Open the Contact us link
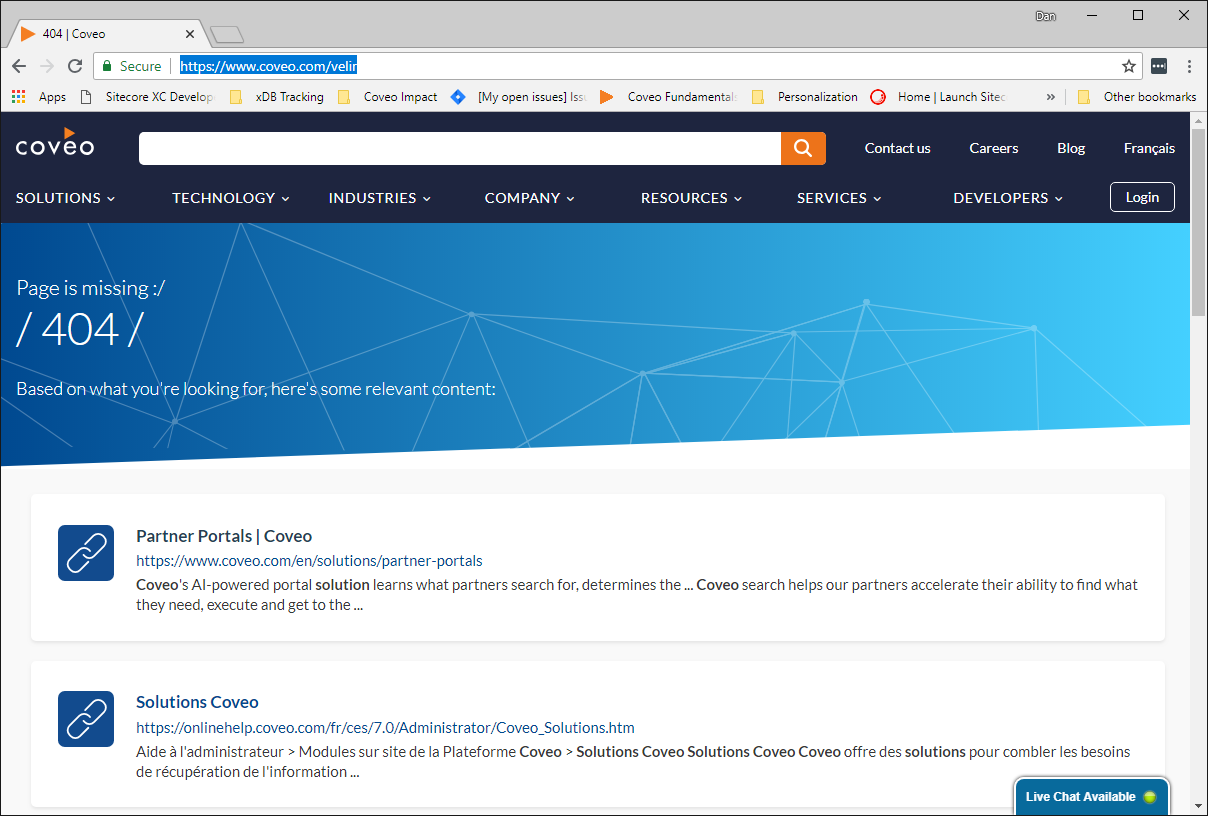Image resolution: width=1208 pixels, height=816 pixels. point(897,148)
